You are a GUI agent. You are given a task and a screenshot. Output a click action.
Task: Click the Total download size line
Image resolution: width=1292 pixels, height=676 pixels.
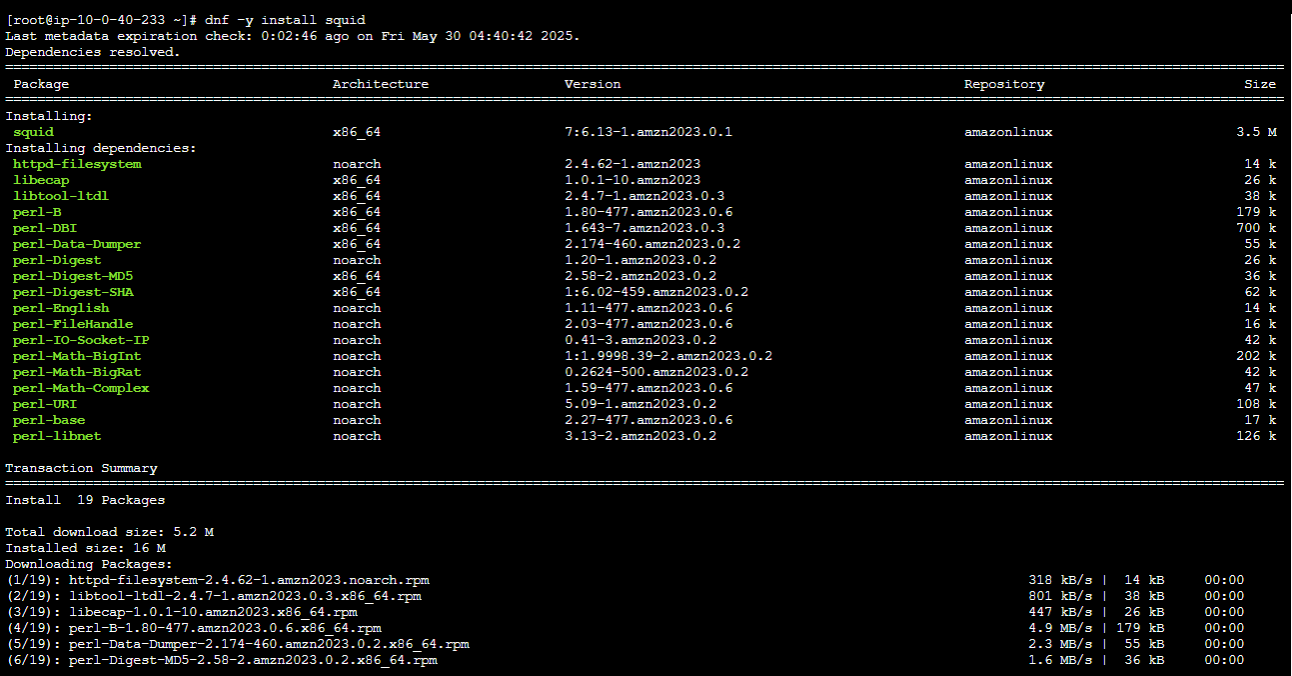[x=109, y=532]
